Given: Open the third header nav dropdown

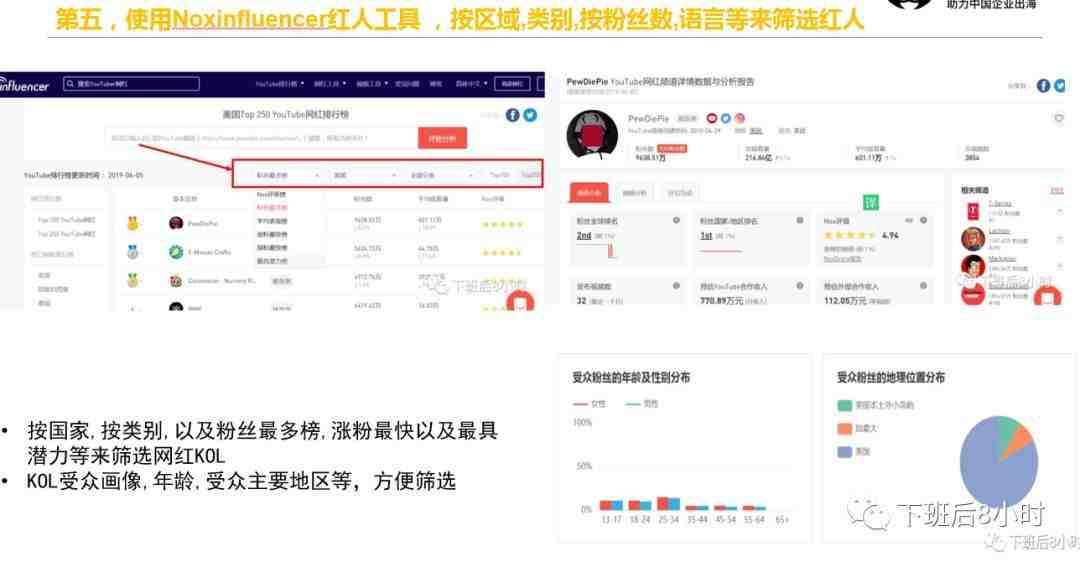Looking at the screenshot, I should (373, 84).
